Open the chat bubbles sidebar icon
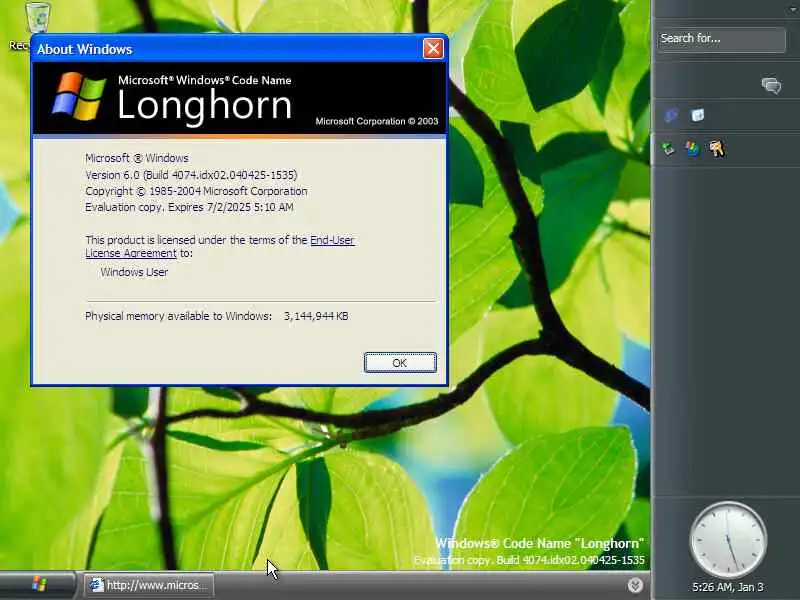 coord(771,85)
